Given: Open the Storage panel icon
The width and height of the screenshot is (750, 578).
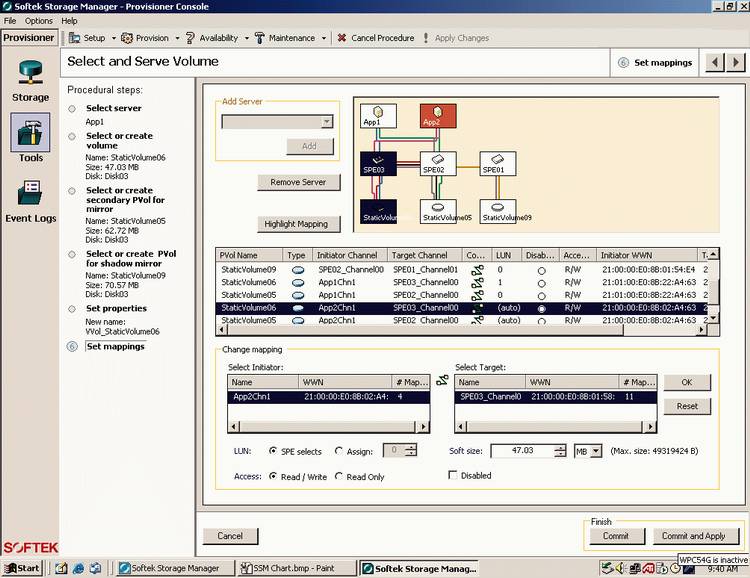Looking at the screenshot, I should (31, 72).
